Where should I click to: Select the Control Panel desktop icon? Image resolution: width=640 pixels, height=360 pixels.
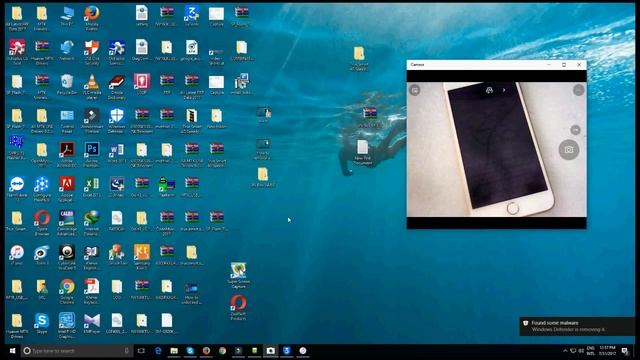pyautogui.click(x=67, y=121)
